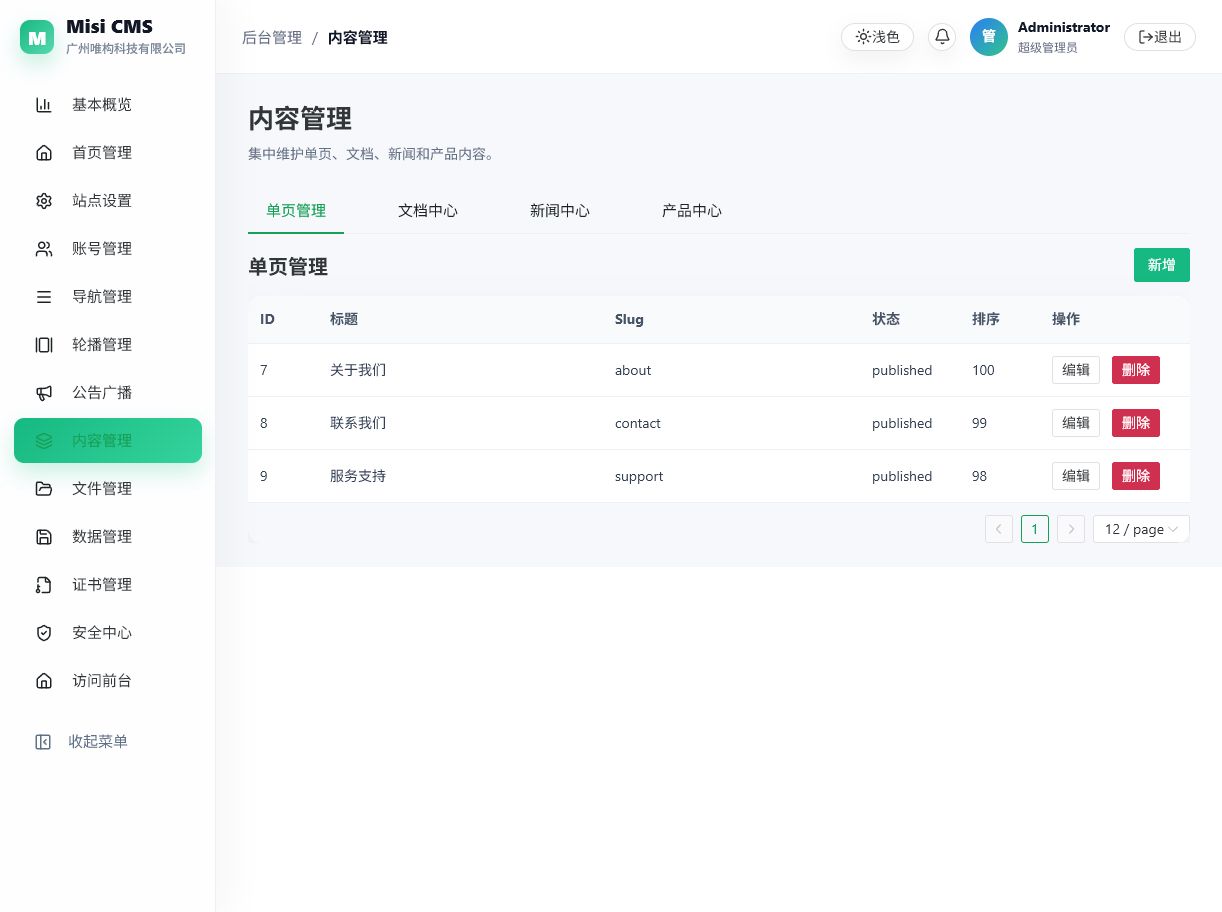This screenshot has width=1222, height=912.
Task: Click the green Misi CMS logo icon
Action: point(37,37)
